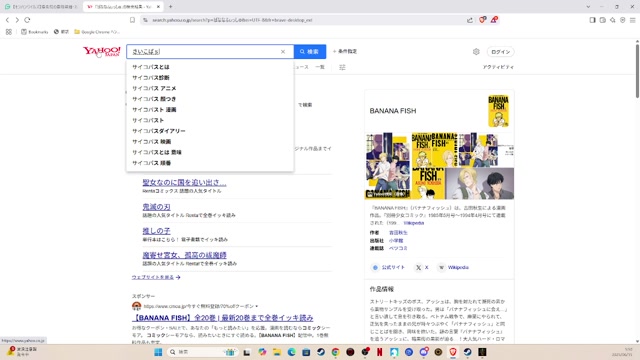Toggle the browser sidebar panel icon
This screenshot has height=360, width=640.
click(592, 20)
